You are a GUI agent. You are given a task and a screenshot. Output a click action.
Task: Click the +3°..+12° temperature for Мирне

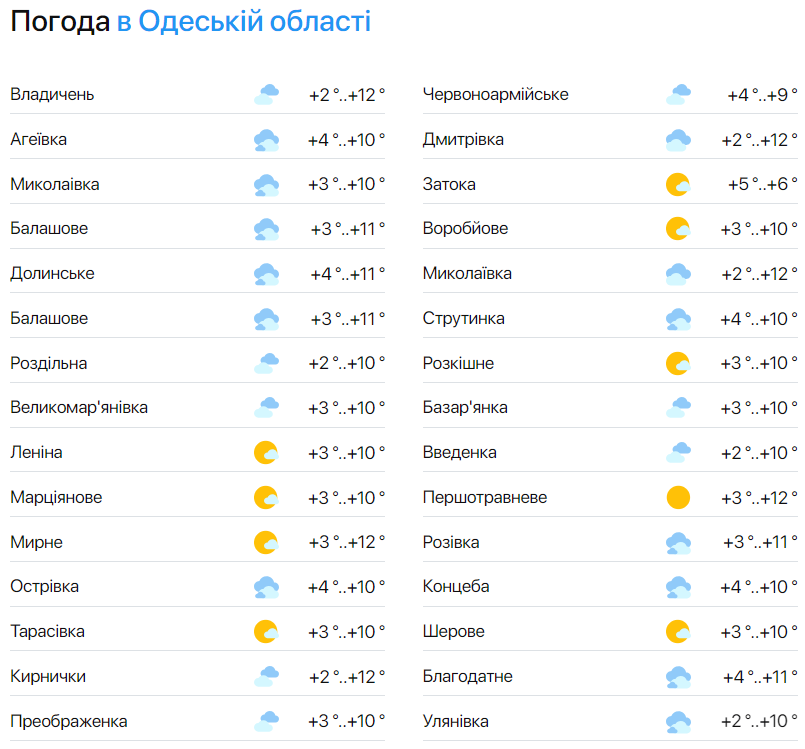346,542
